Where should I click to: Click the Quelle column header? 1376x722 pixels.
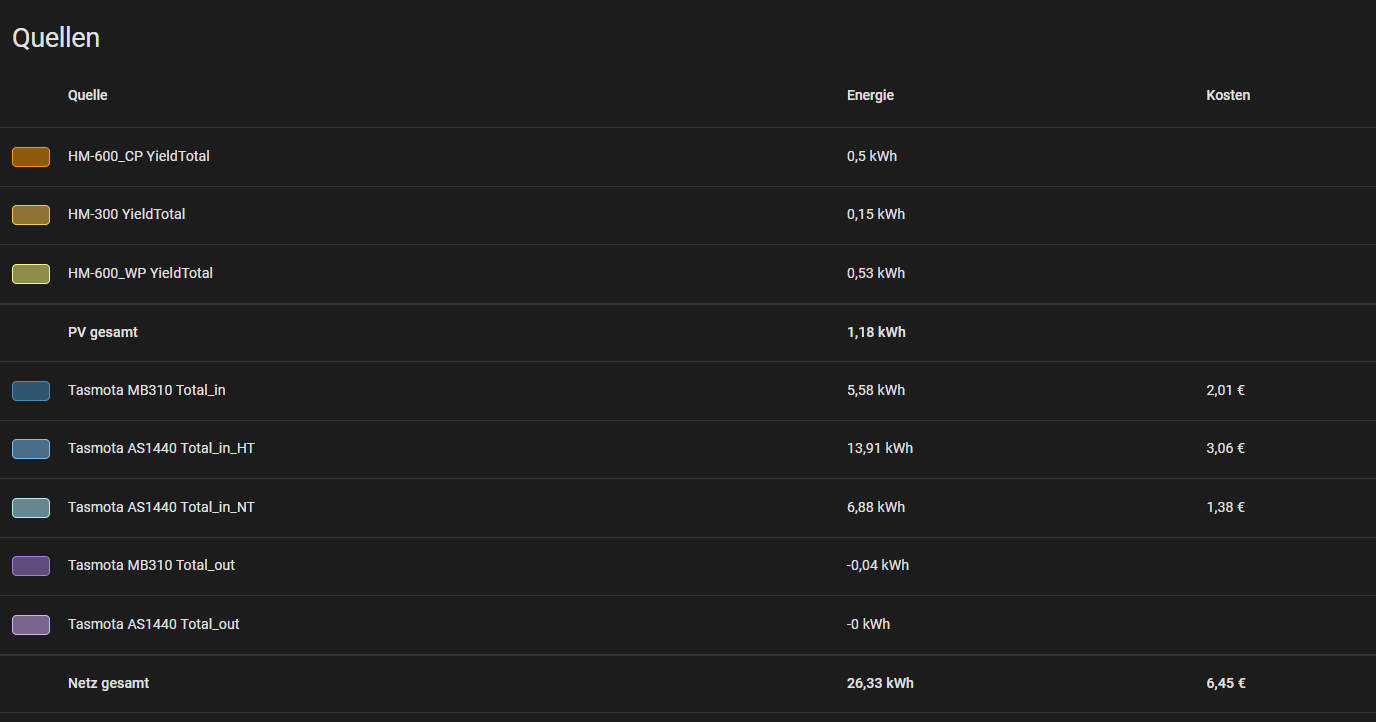tap(87, 95)
